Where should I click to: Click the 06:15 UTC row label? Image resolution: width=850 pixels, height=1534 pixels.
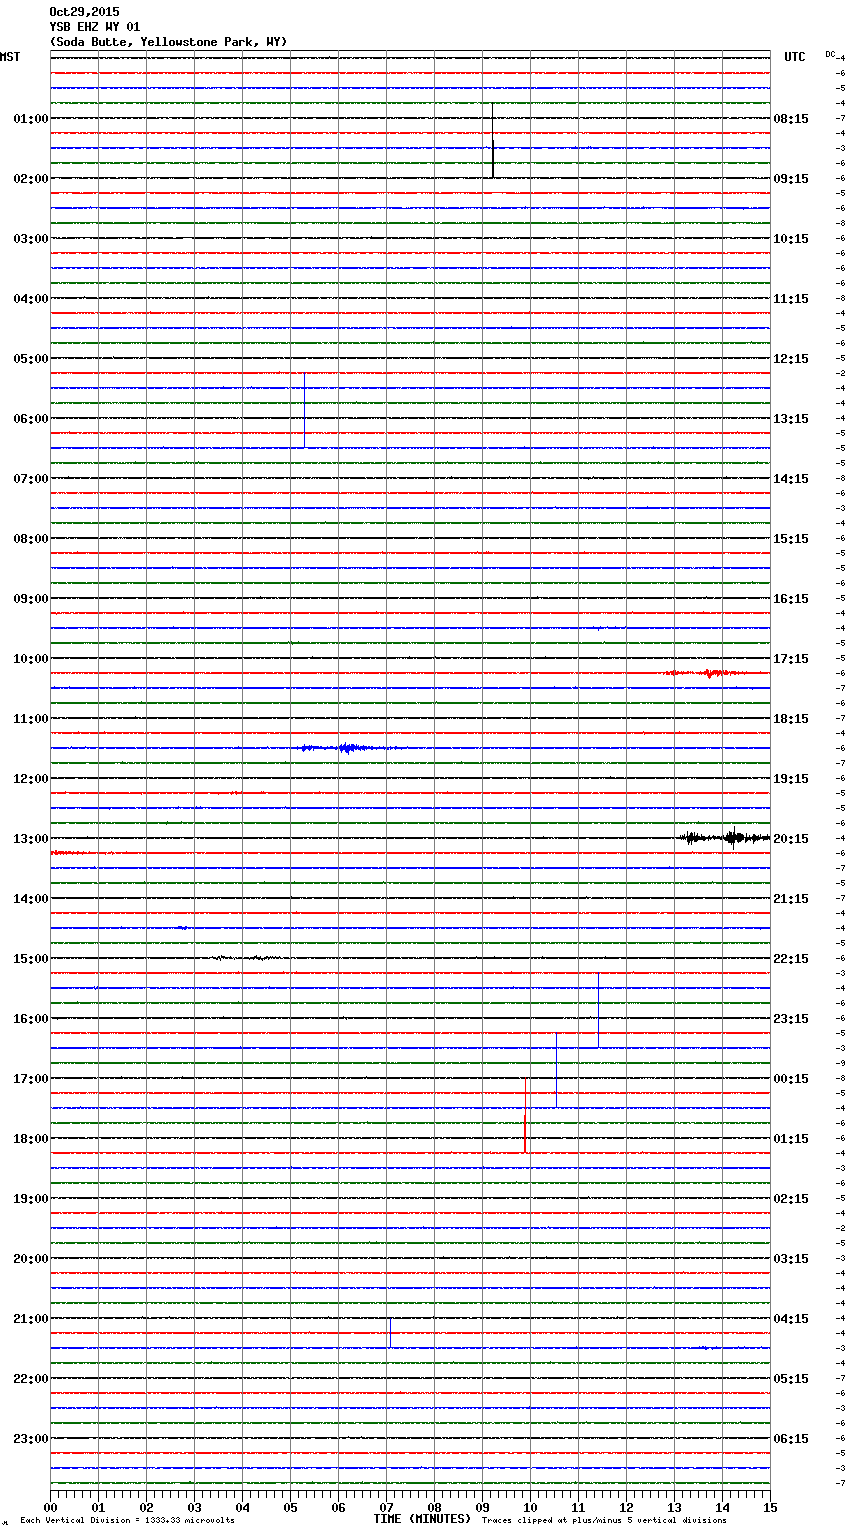[791, 1439]
